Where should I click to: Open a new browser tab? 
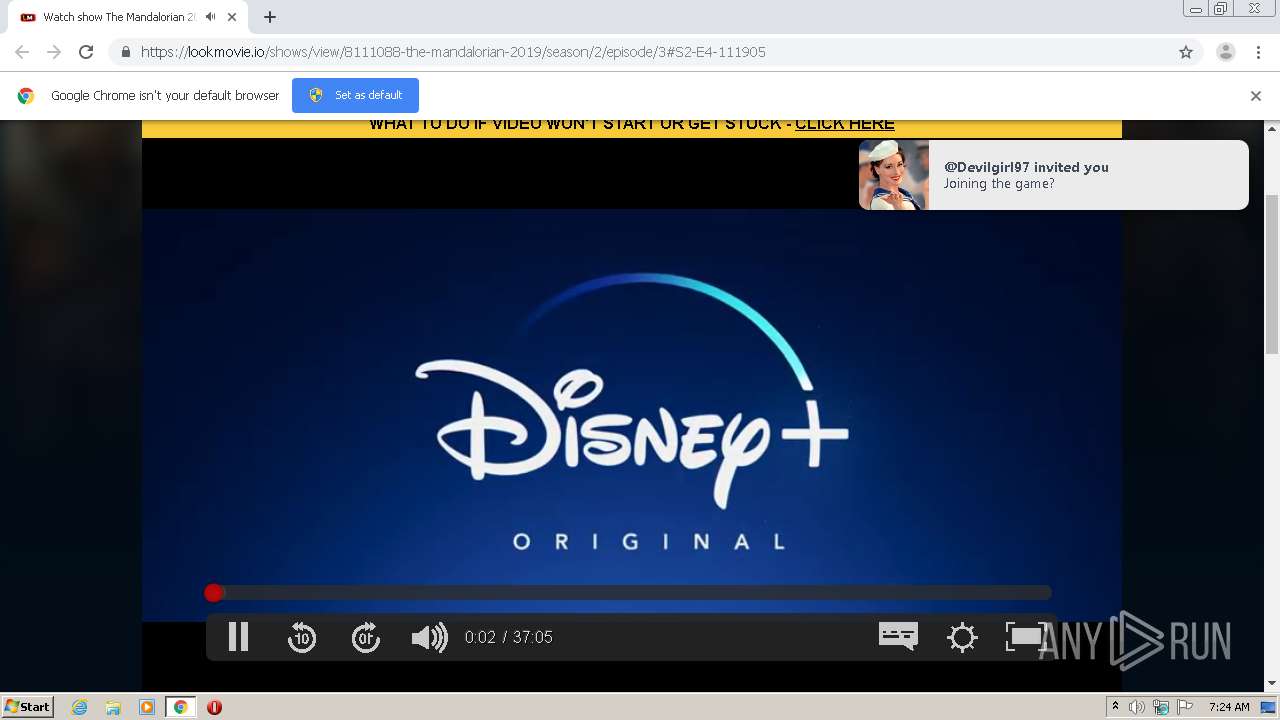tap(270, 17)
